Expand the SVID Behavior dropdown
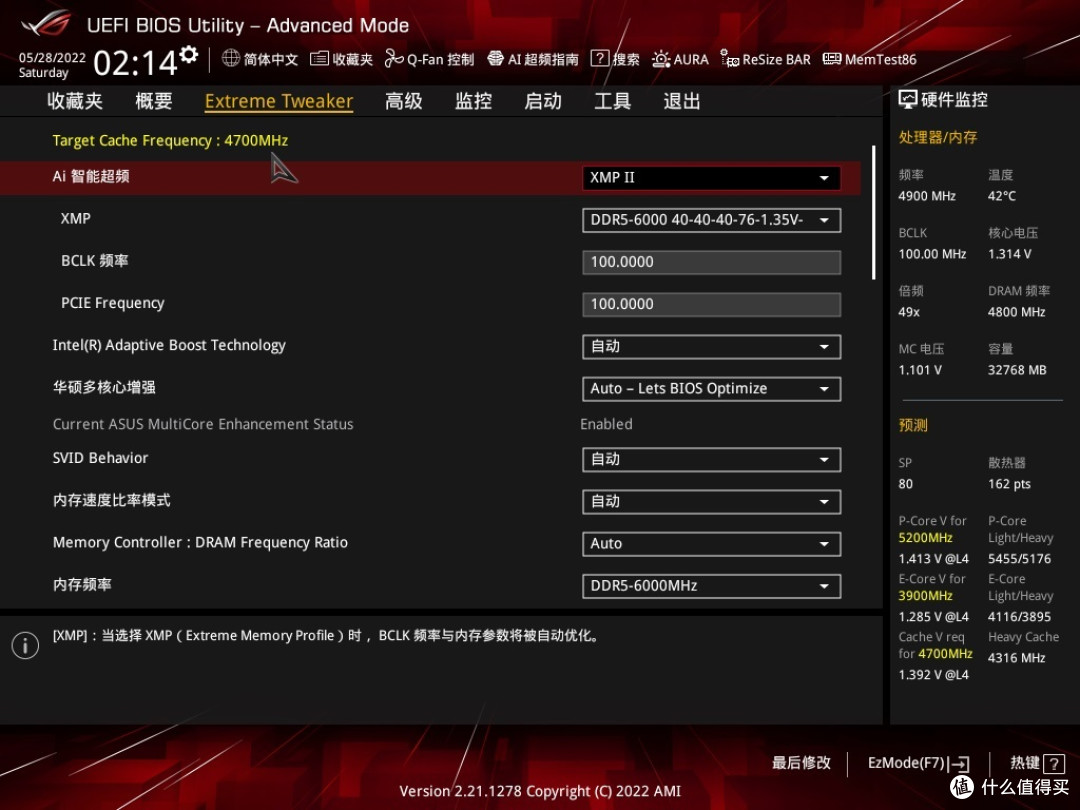 pos(711,460)
